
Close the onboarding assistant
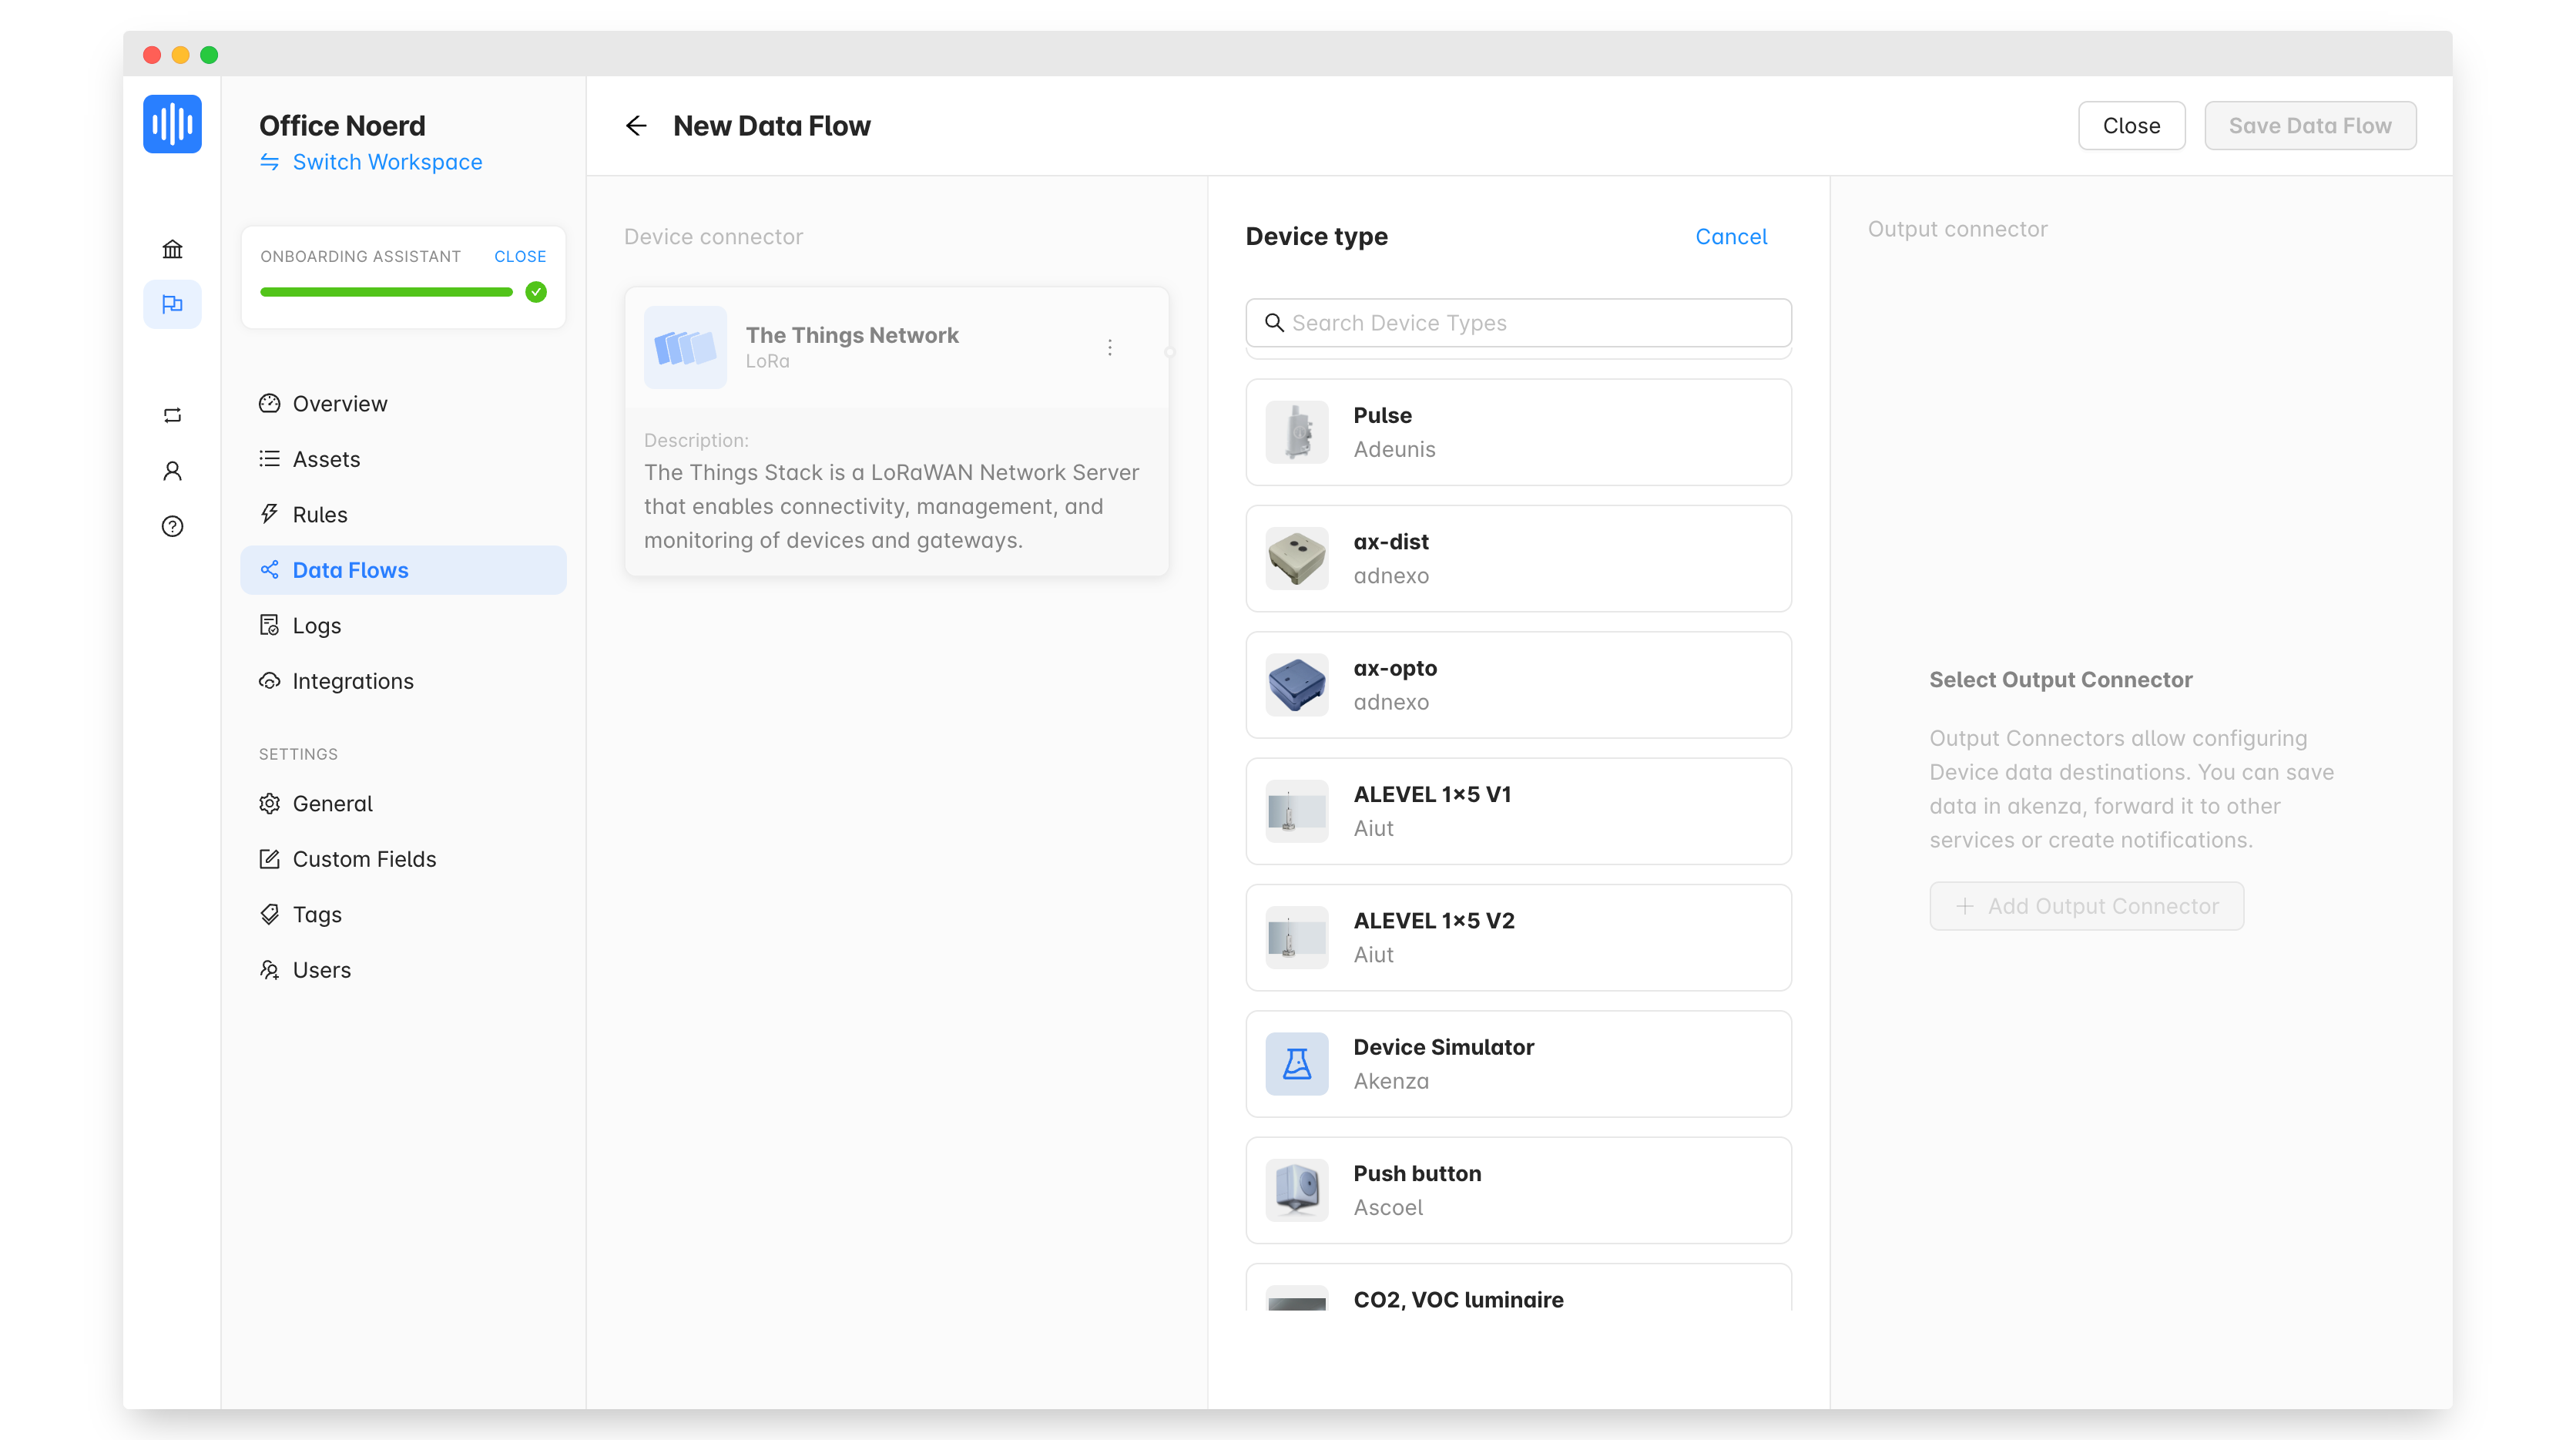pos(520,256)
